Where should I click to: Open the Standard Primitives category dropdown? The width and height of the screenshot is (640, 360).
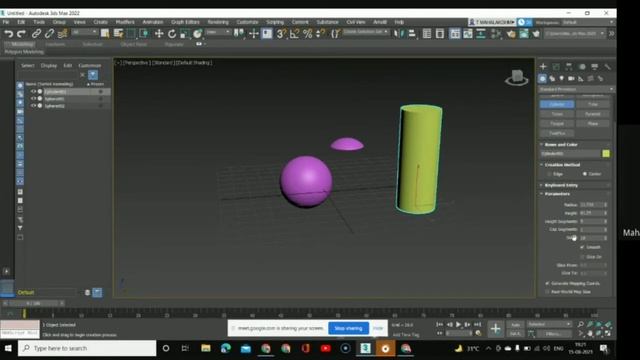pyautogui.click(x=576, y=89)
